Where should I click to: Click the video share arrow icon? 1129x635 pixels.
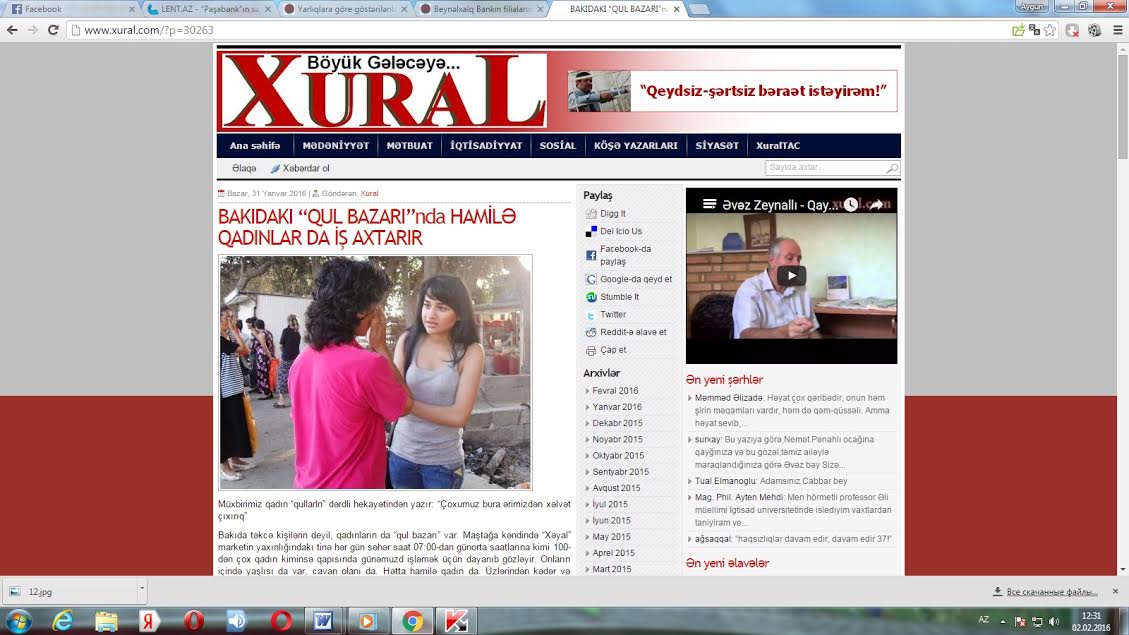click(x=876, y=204)
